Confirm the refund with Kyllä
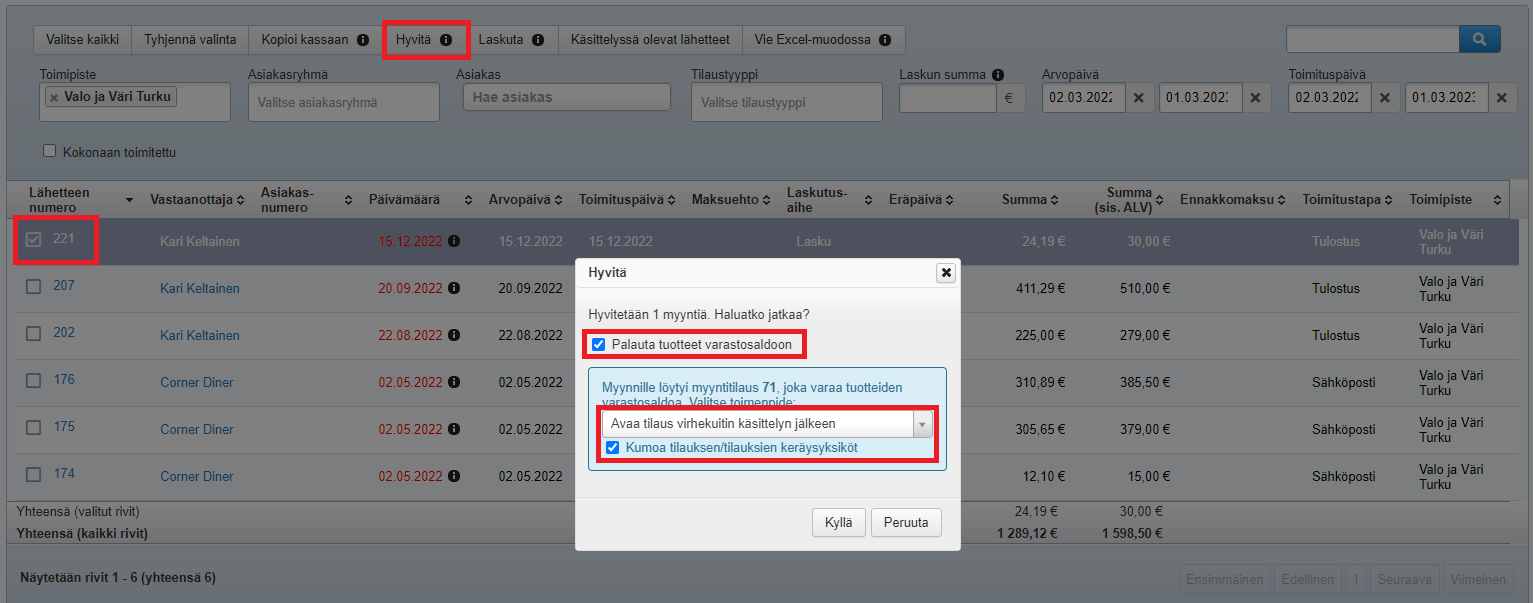Viewport: 1533px width, 603px height. point(838,522)
